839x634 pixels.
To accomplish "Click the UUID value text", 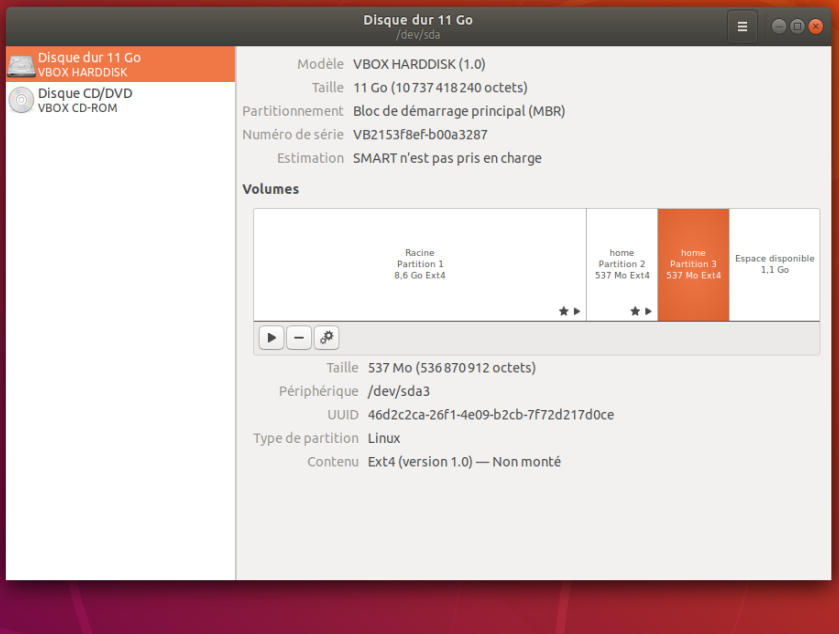I will tap(490, 414).
